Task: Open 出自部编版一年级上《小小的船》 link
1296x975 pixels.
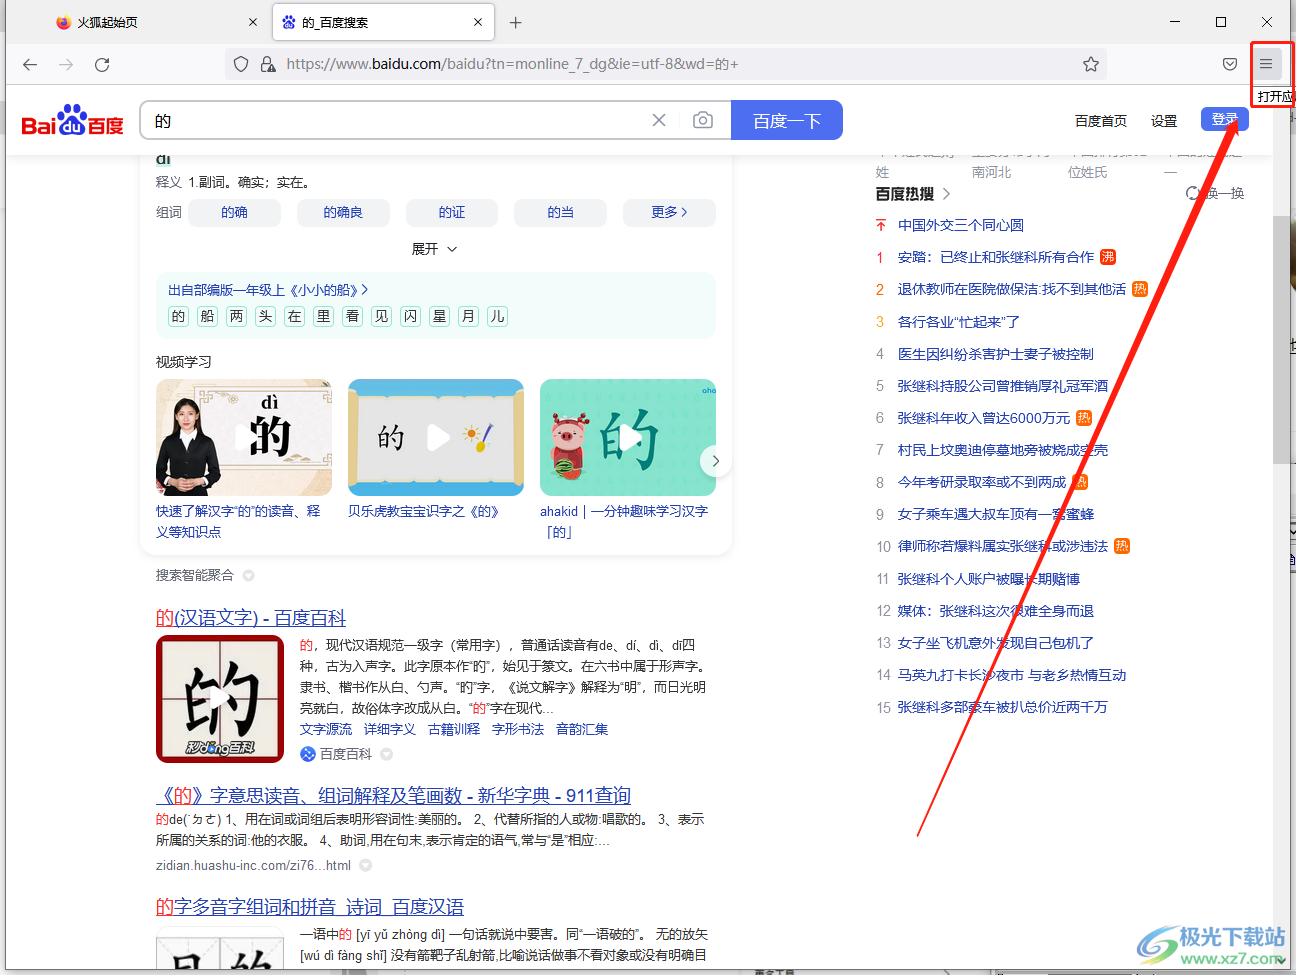Action: pyautogui.click(x=268, y=290)
